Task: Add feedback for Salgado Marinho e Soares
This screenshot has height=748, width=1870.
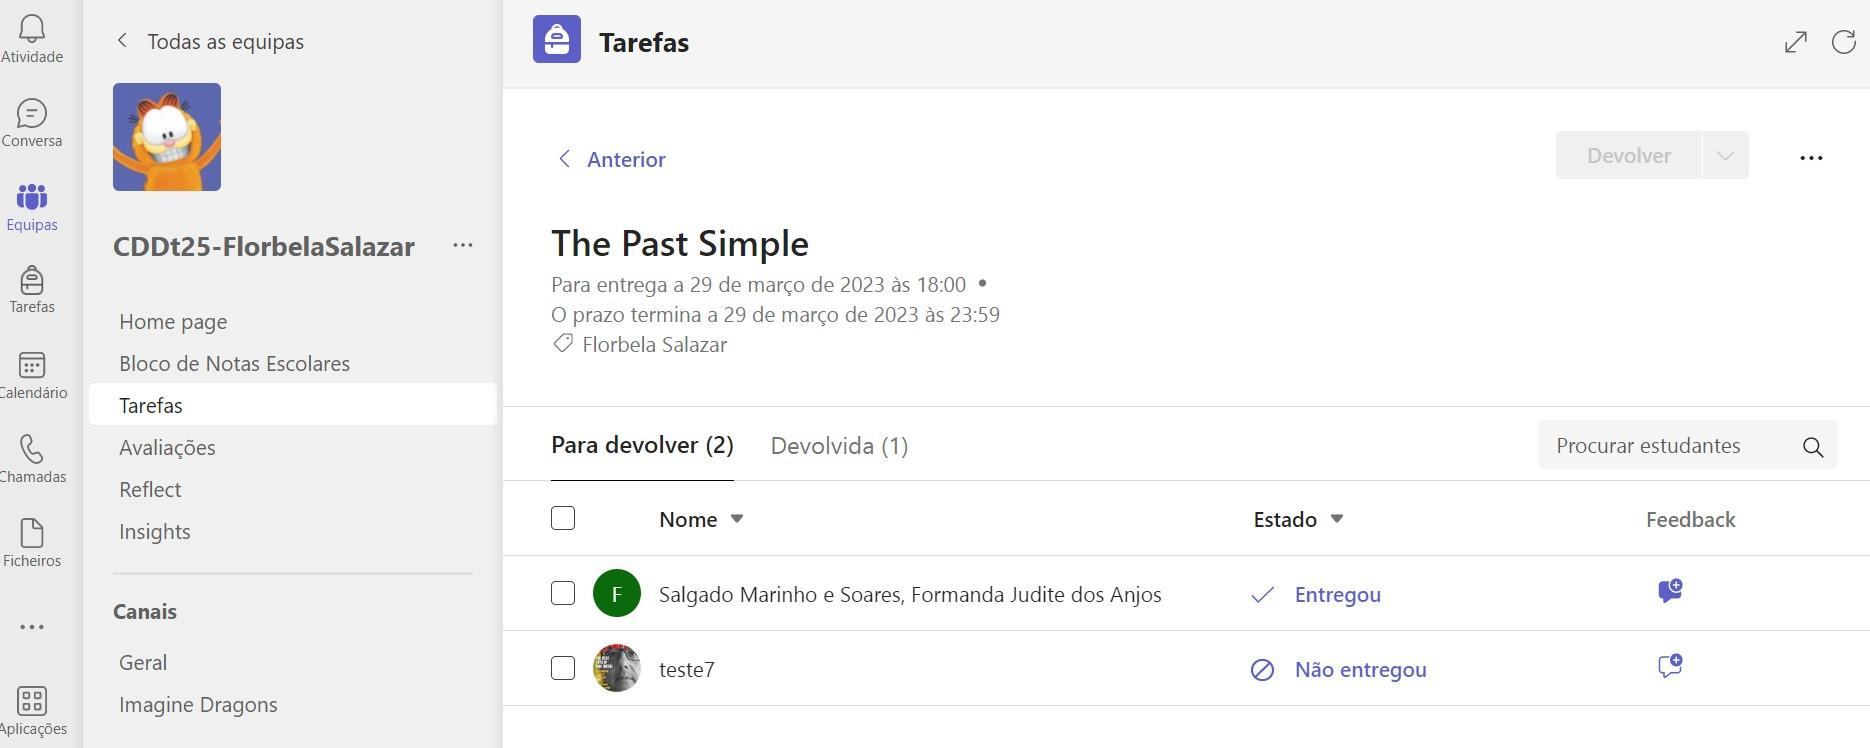Action: [1670, 592]
